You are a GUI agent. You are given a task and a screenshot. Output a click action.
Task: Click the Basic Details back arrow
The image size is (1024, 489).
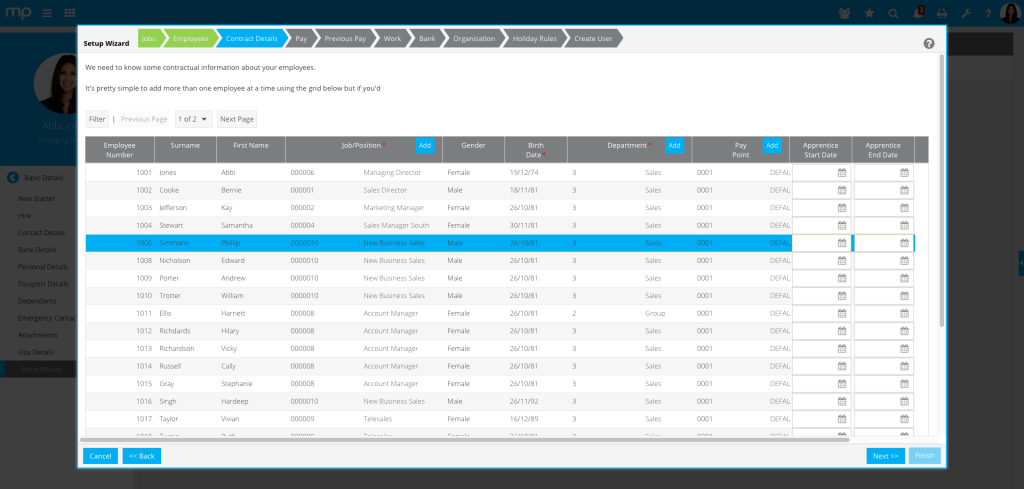click(x=13, y=178)
